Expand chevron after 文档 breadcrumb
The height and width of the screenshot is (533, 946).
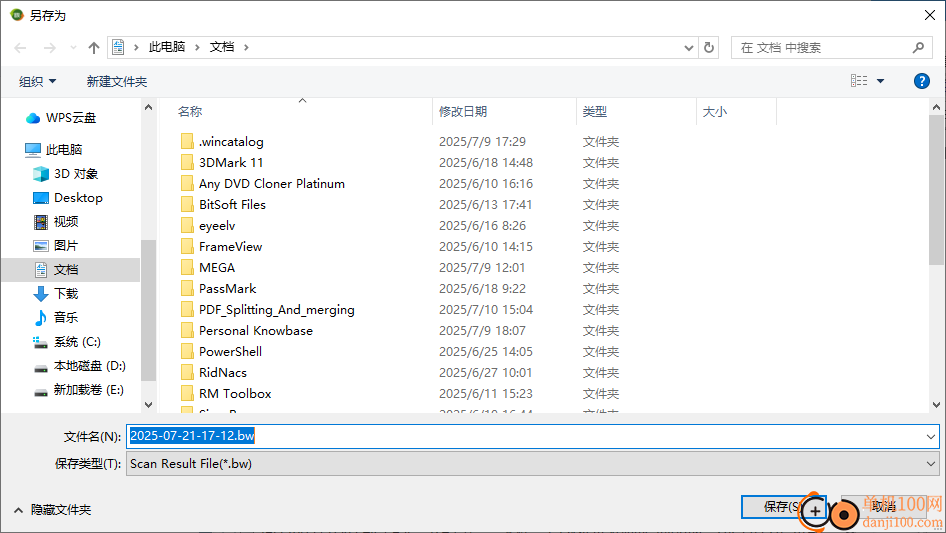tap(246, 47)
